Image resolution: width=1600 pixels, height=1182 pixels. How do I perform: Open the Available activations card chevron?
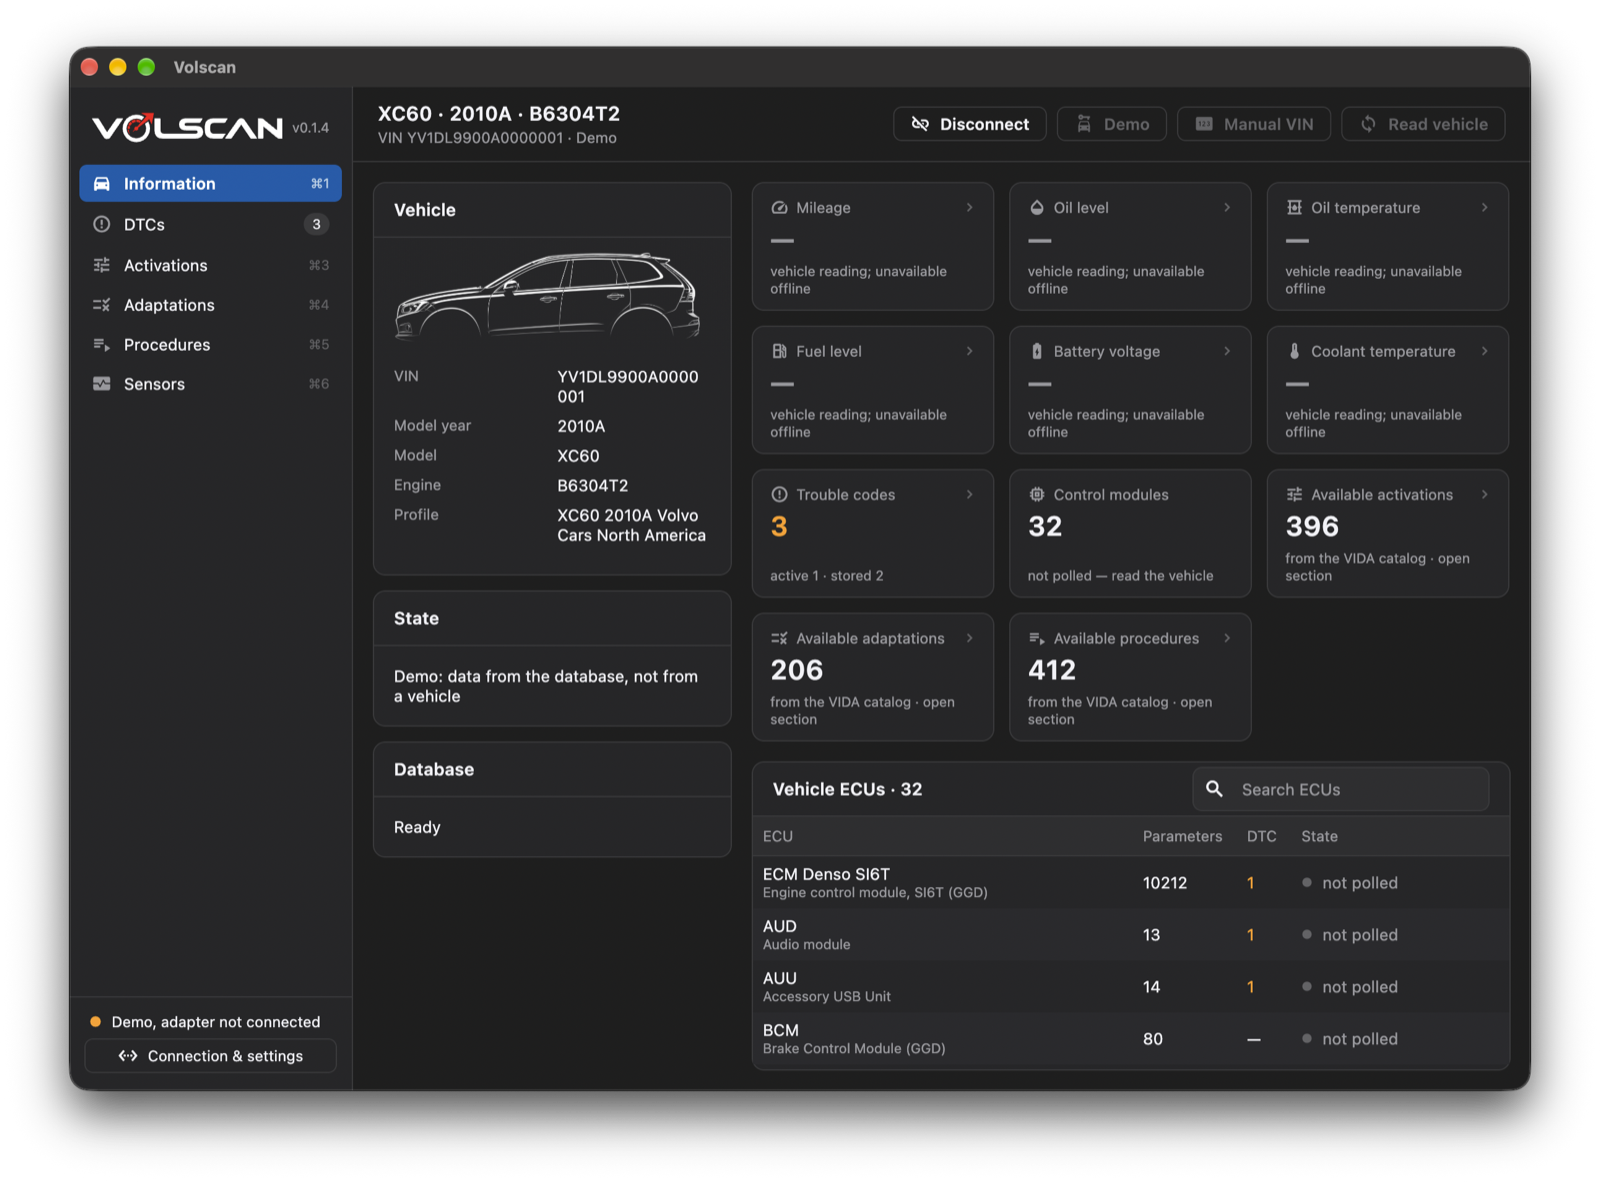click(x=1484, y=495)
